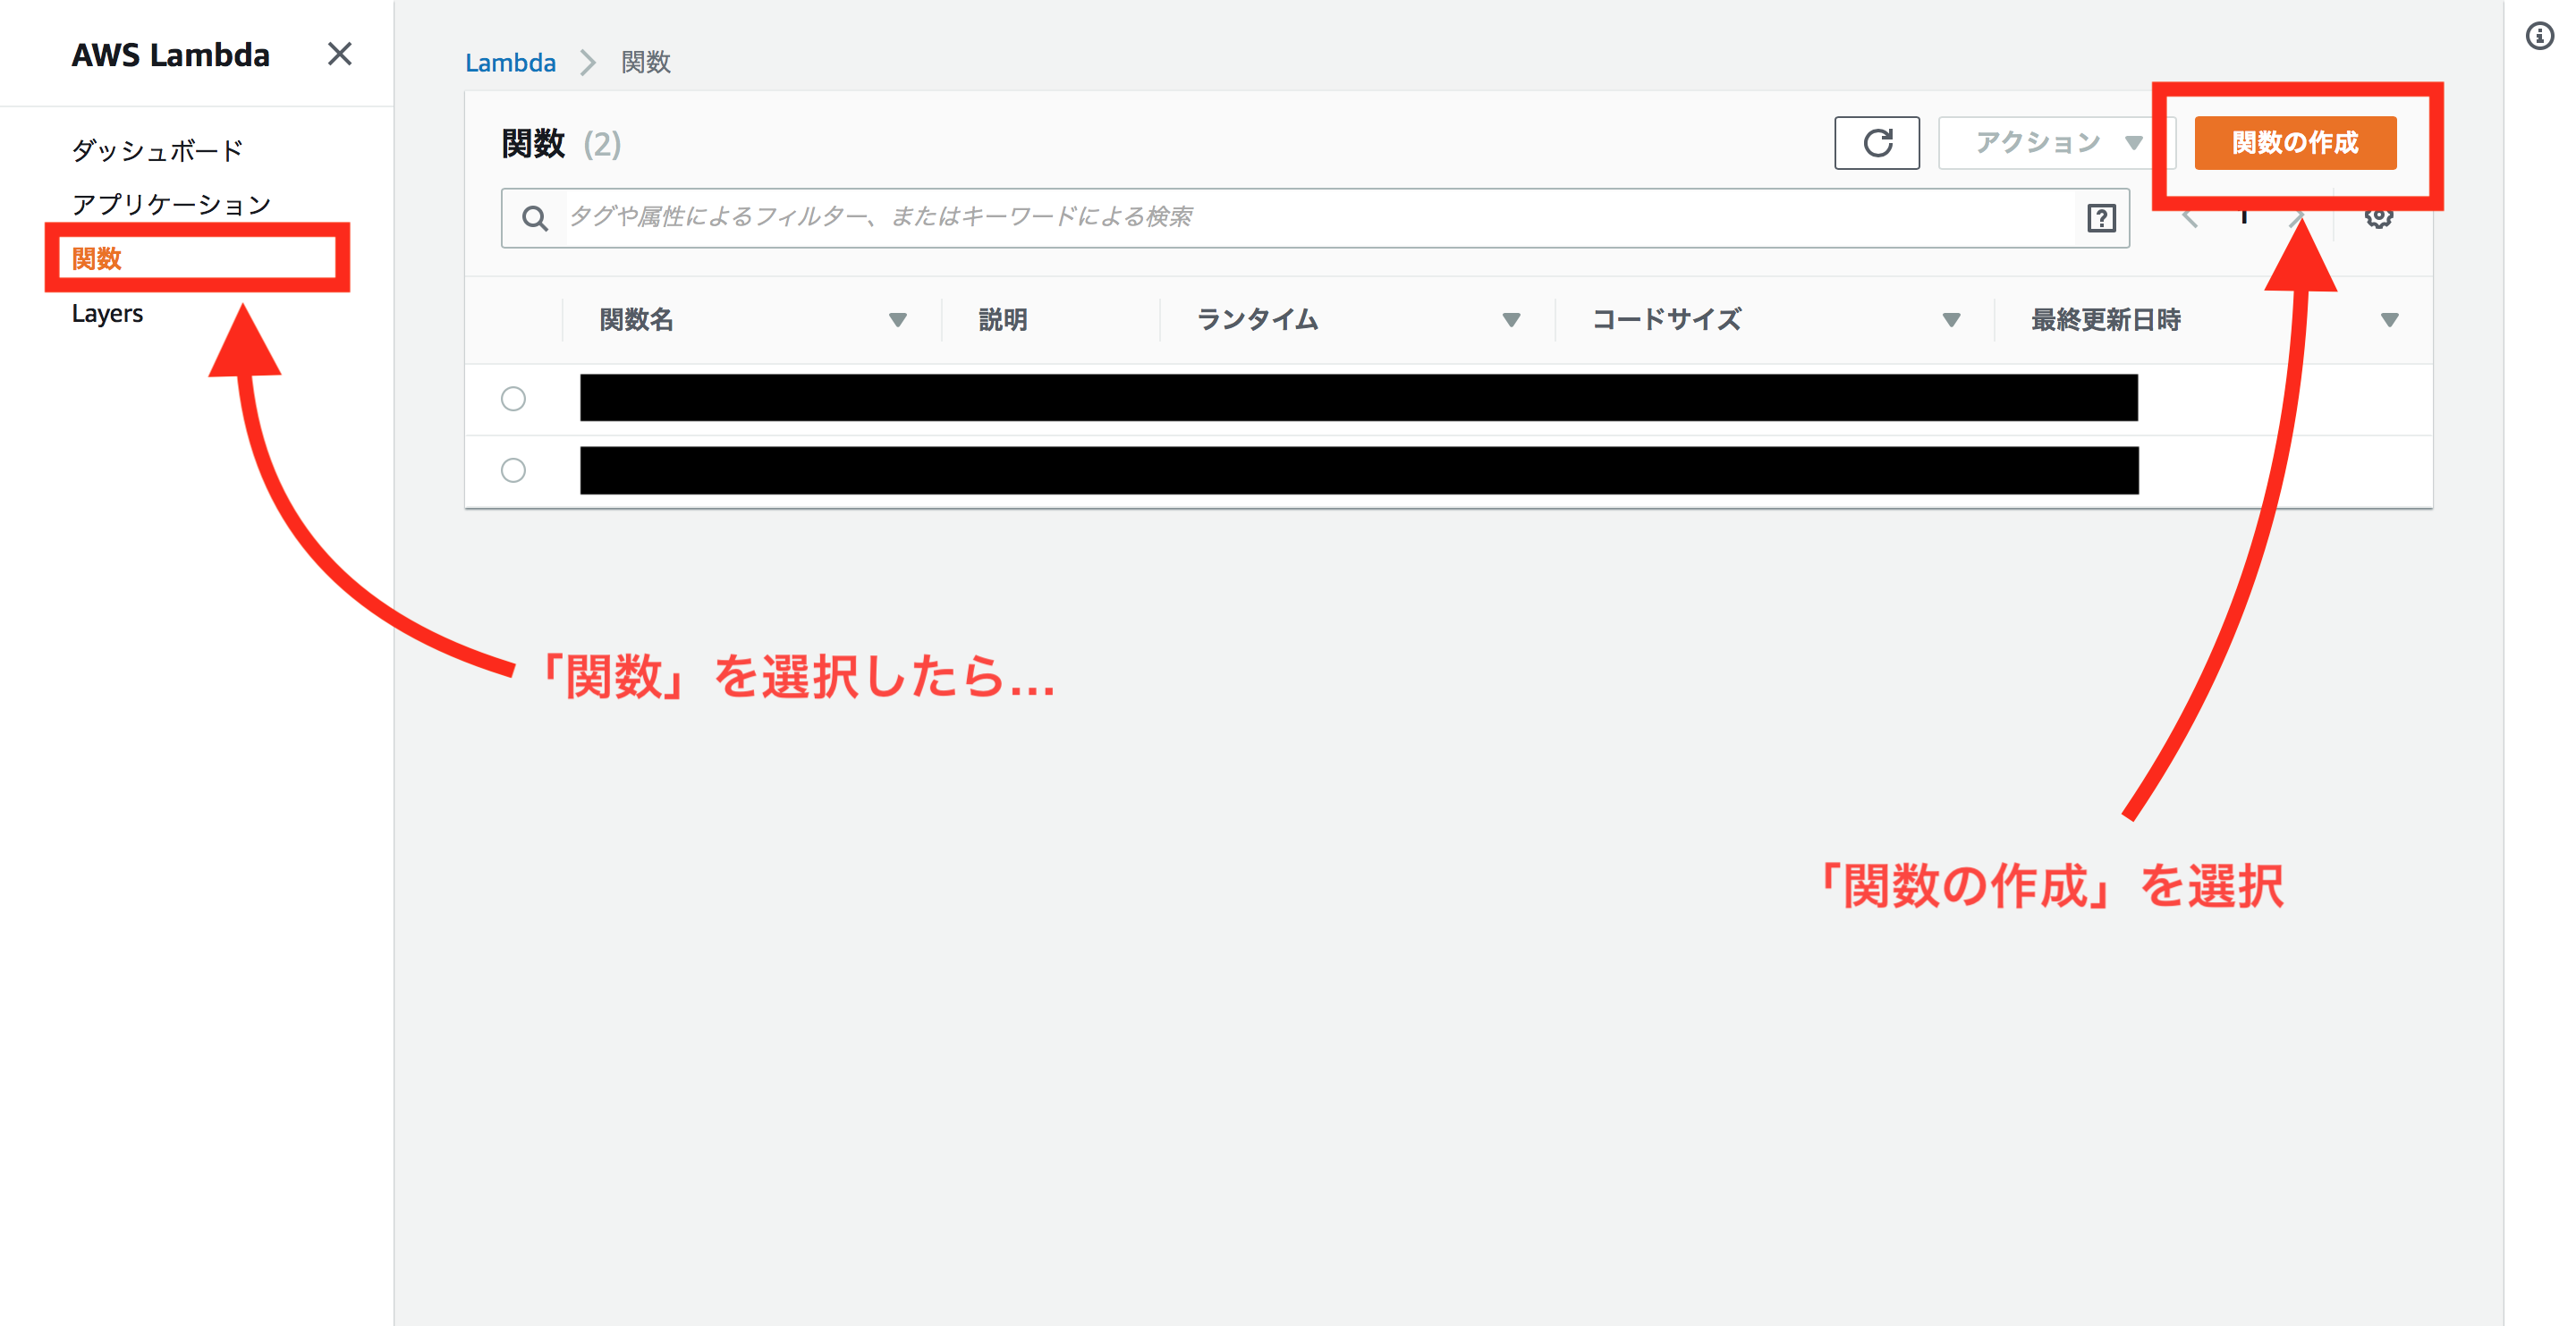Image resolution: width=2576 pixels, height=1326 pixels.
Task: Click the search magnifier icon
Action: tap(535, 218)
